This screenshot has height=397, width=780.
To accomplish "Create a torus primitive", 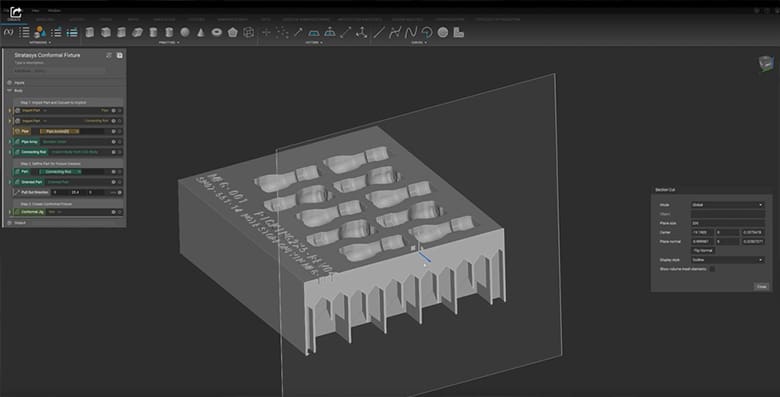I will [216, 32].
